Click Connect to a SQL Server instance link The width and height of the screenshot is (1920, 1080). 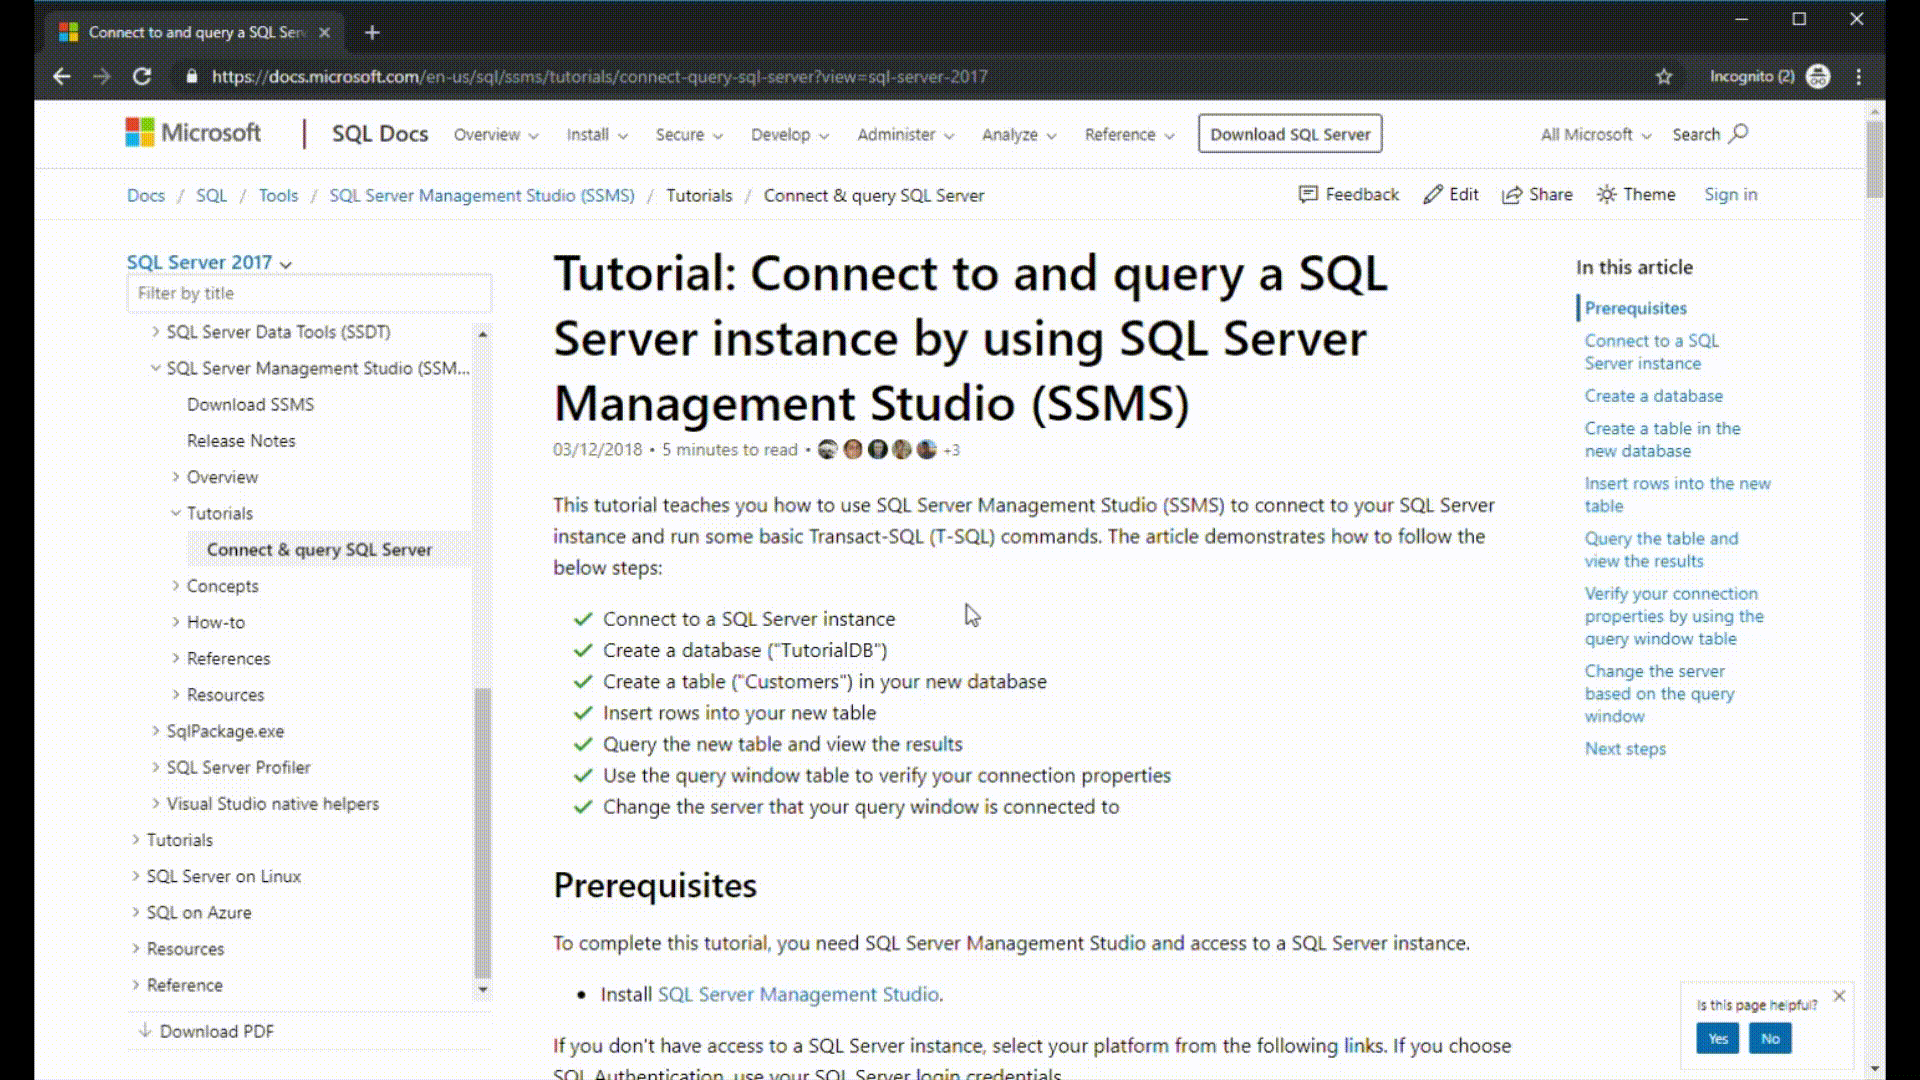point(1652,351)
